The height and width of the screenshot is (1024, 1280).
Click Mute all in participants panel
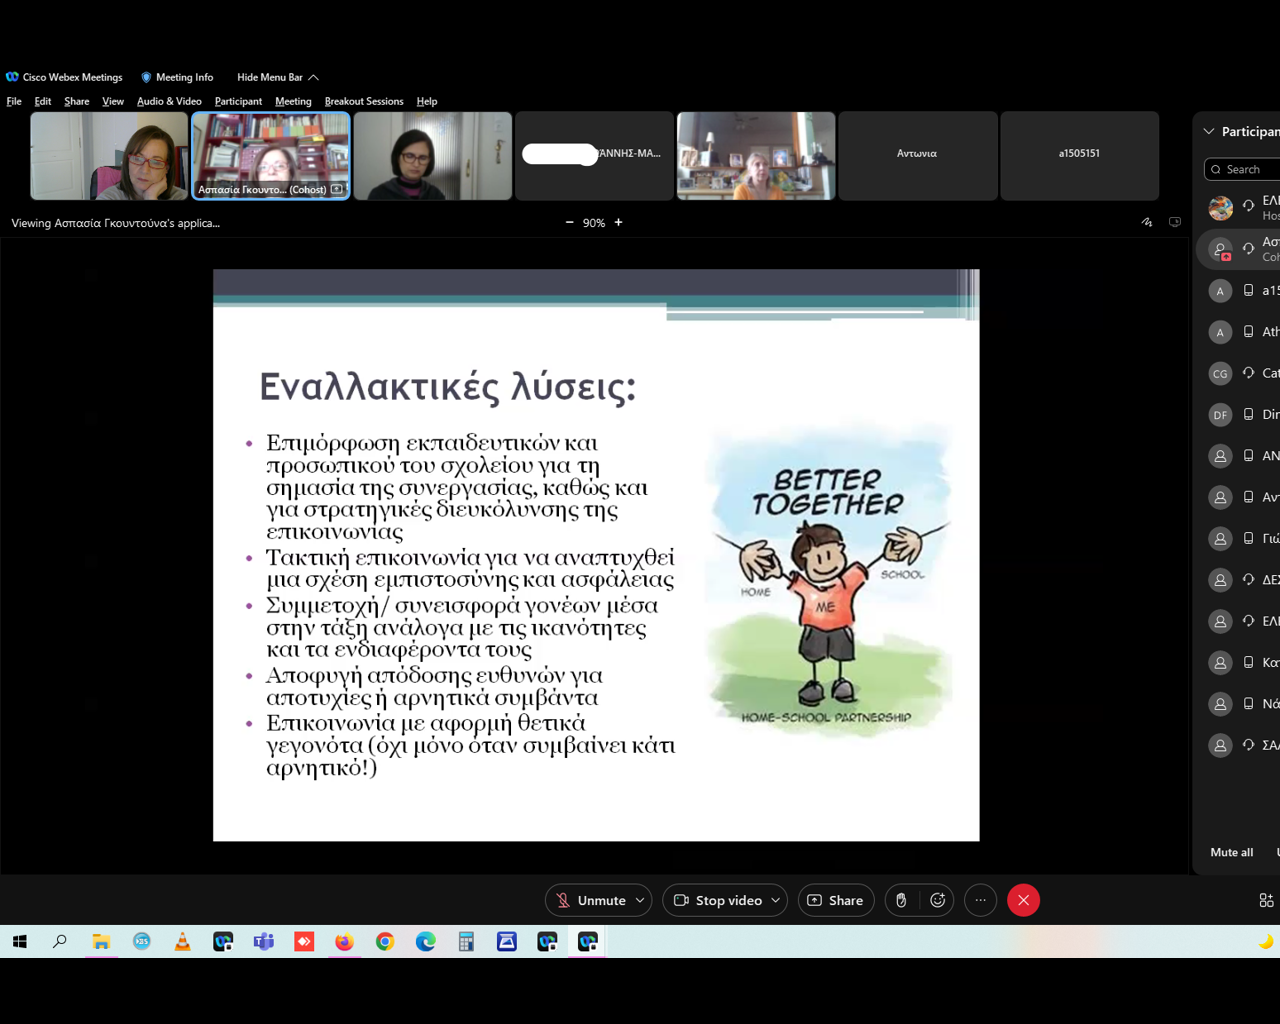tap(1231, 852)
